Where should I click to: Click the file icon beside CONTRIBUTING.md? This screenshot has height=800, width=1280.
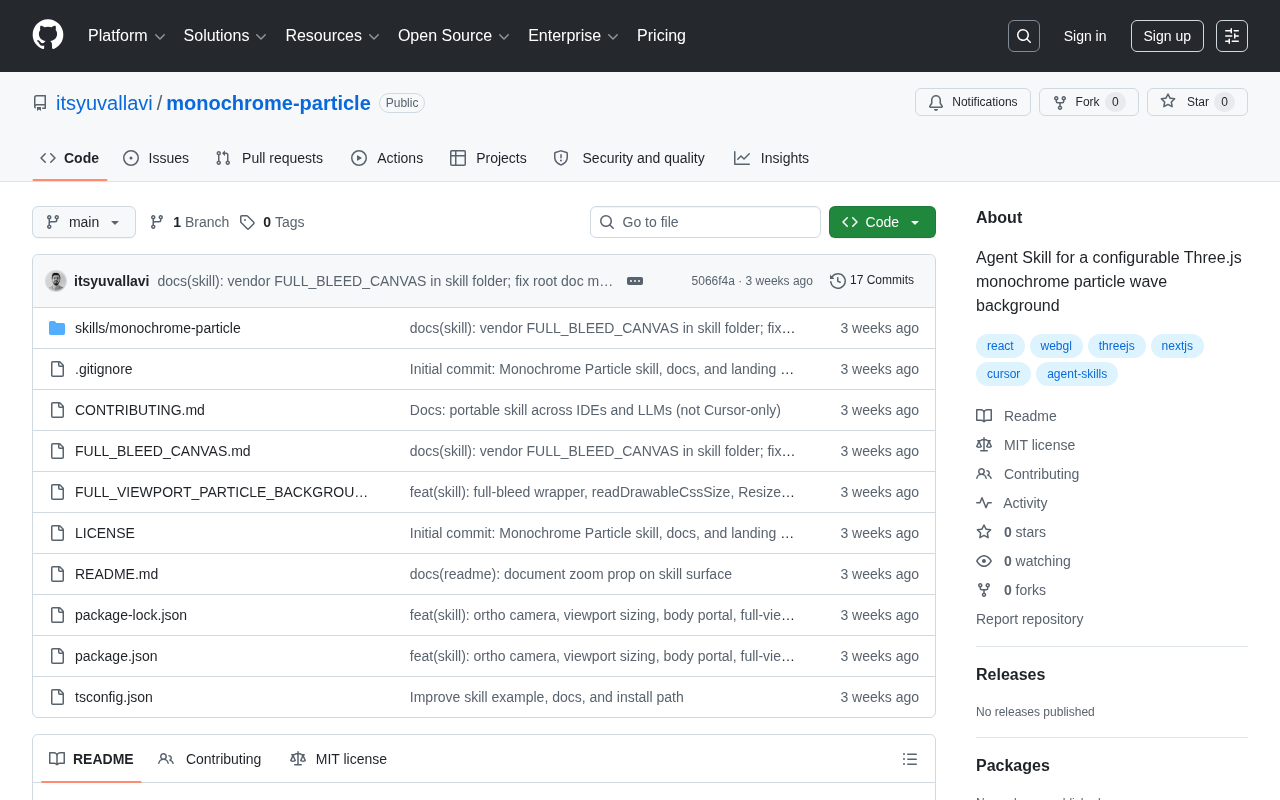[x=57, y=410]
